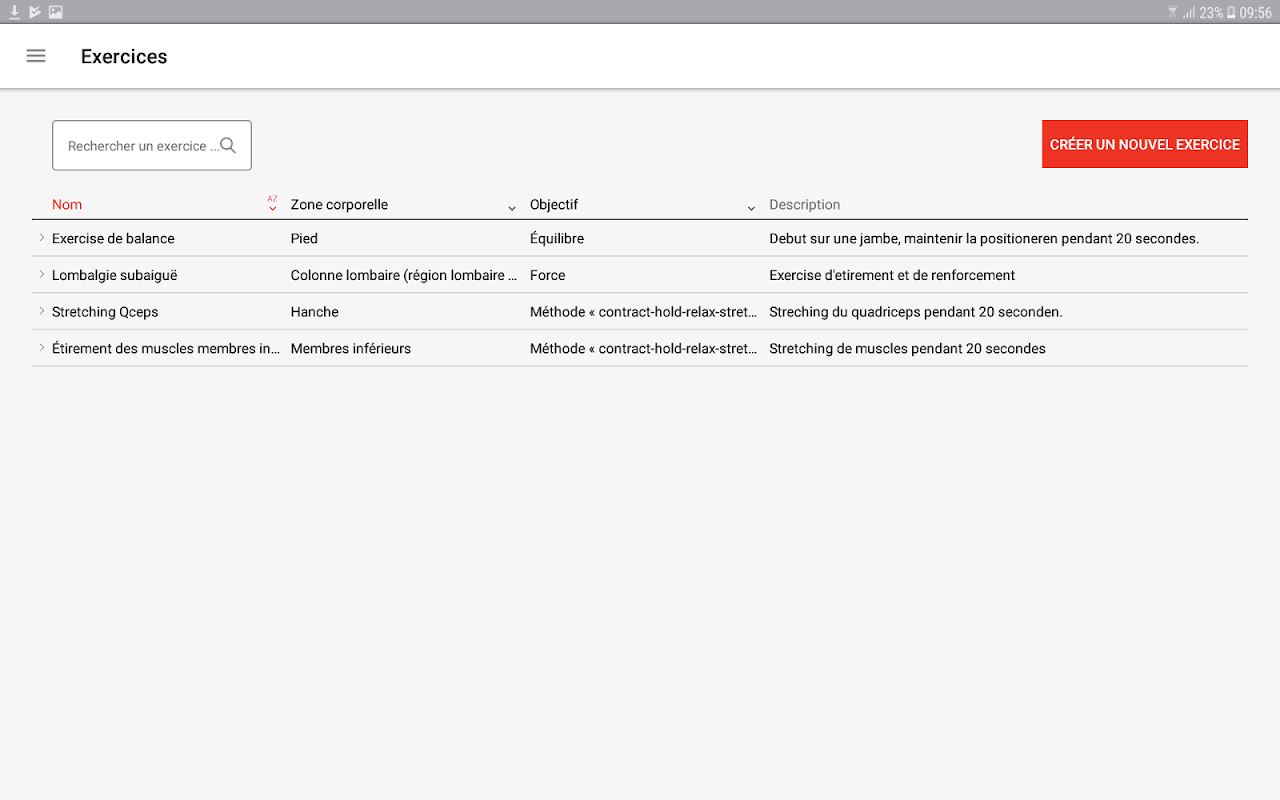This screenshot has width=1280, height=800.
Task: Tap the Wi-Fi signal status icon
Action: [x=1172, y=12]
